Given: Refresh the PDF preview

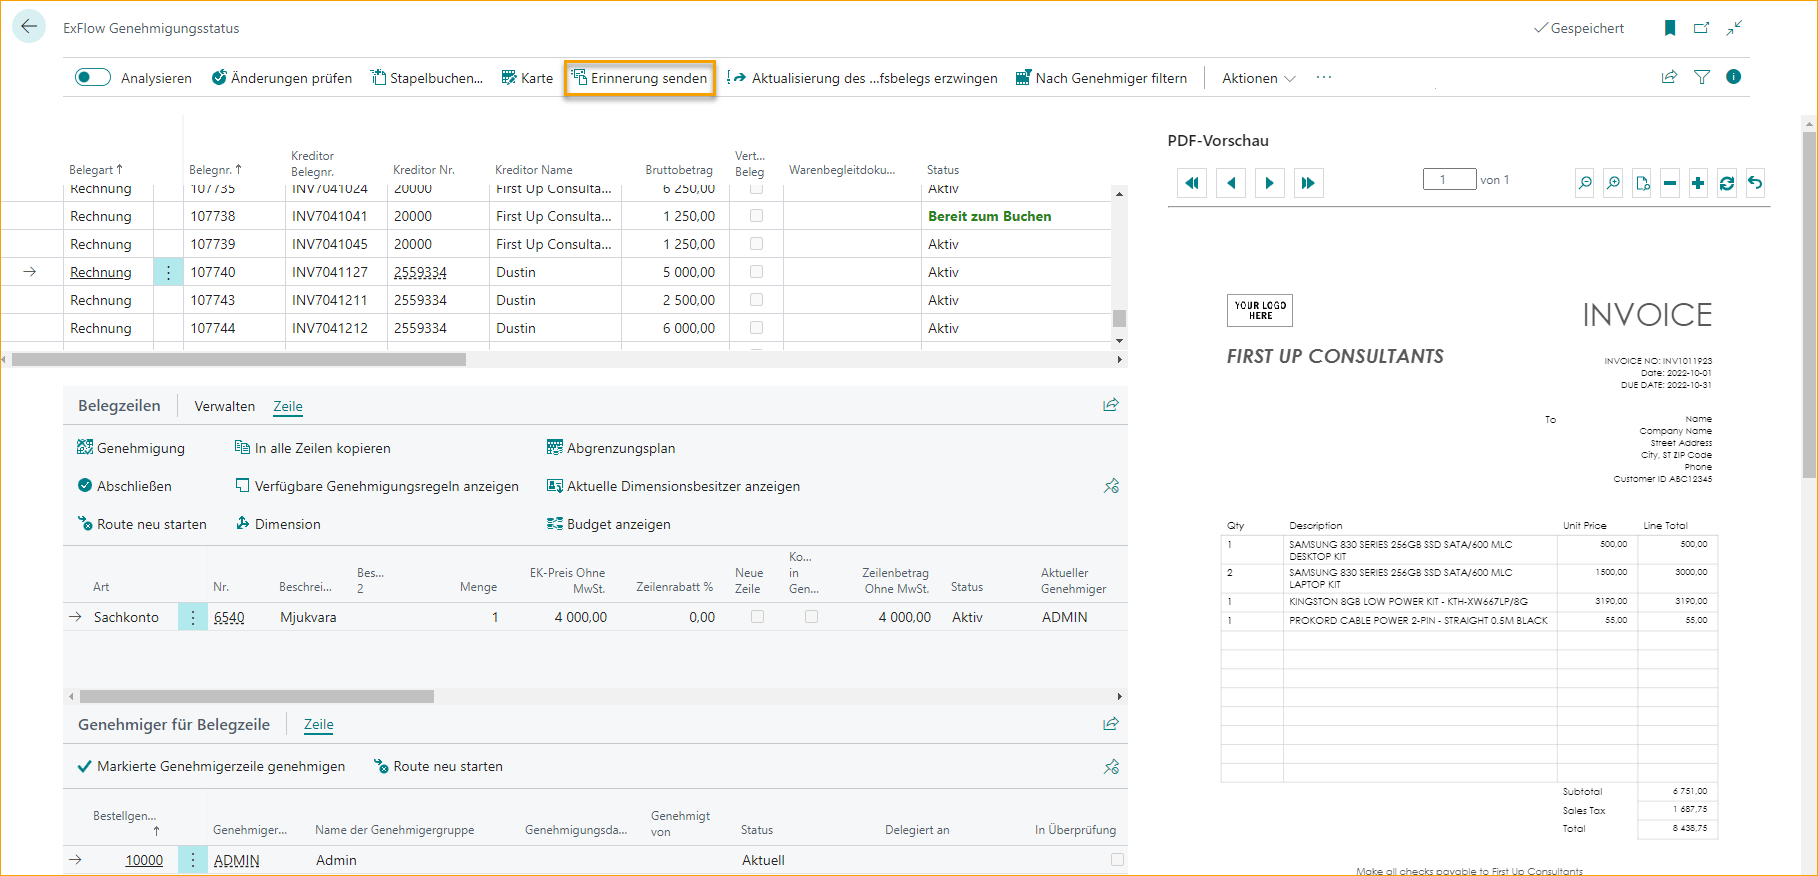Looking at the screenshot, I should [x=1727, y=183].
